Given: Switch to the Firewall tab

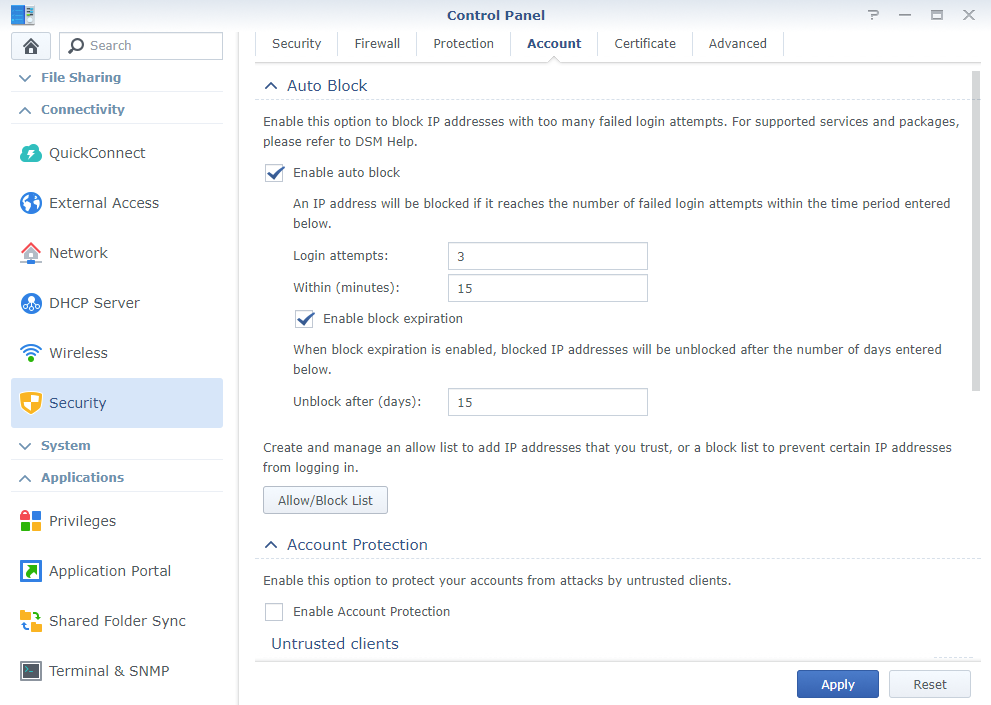Looking at the screenshot, I should pos(377,44).
